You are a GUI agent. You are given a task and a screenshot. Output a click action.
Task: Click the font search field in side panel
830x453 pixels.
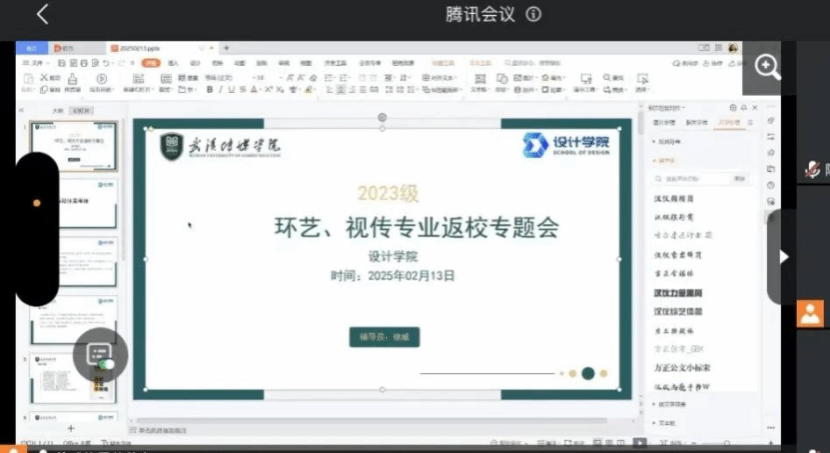point(693,179)
